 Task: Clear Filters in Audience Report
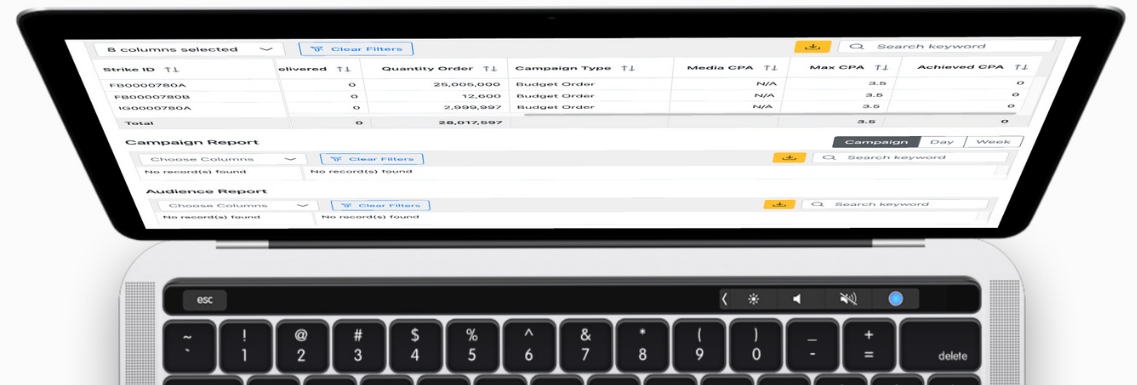[x=380, y=206]
